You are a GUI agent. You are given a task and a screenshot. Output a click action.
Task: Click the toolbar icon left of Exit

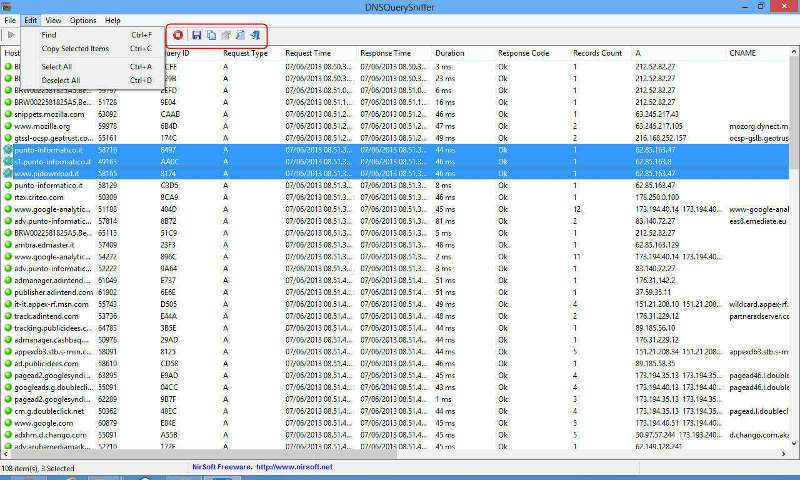(240, 35)
